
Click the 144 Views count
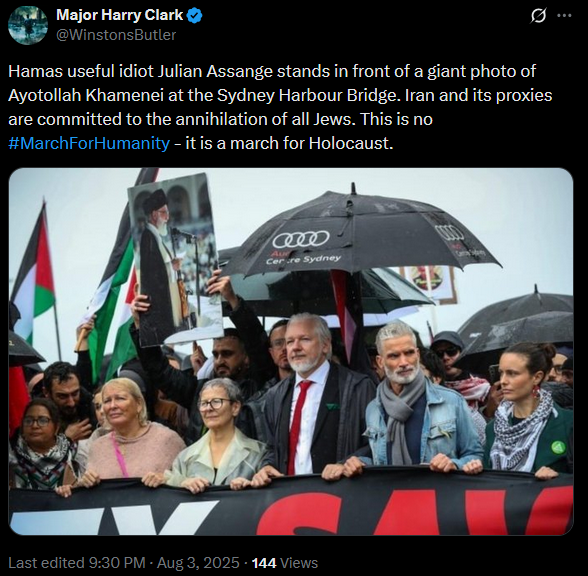[285, 563]
